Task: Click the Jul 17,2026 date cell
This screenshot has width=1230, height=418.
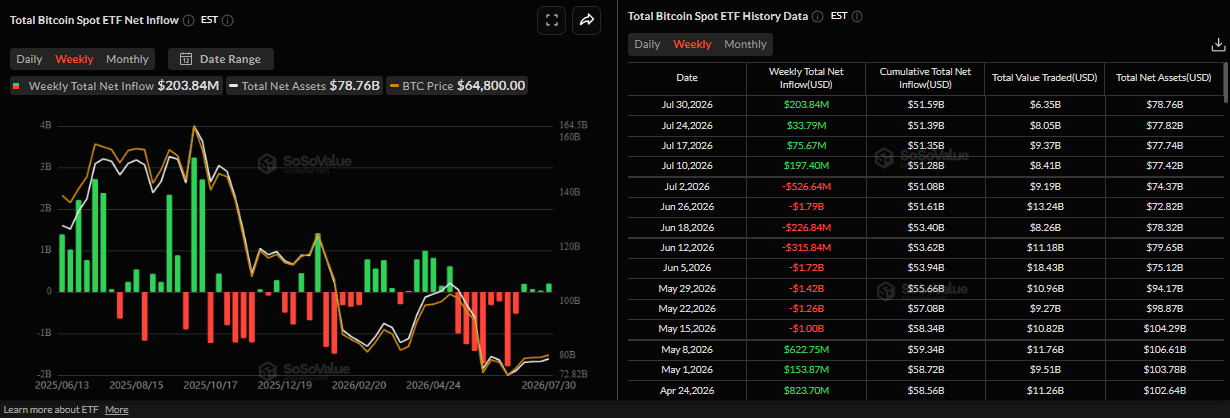Action: click(687, 145)
